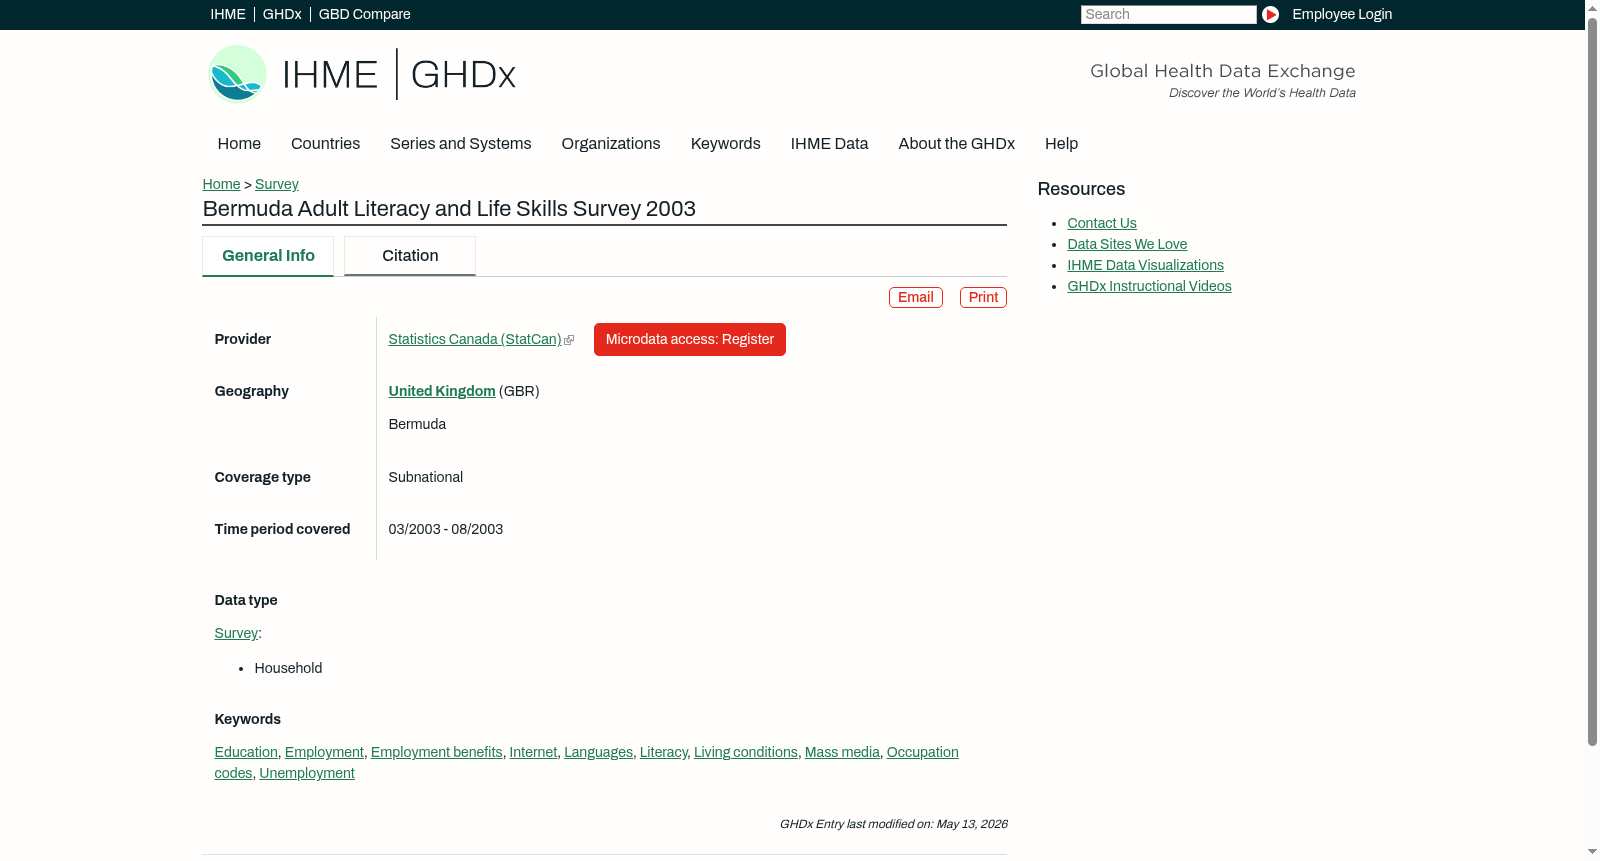Open the GHDx link in top bar
Image resolution: width=1600 pixels, height=861 pixels.
pos(282,14)
